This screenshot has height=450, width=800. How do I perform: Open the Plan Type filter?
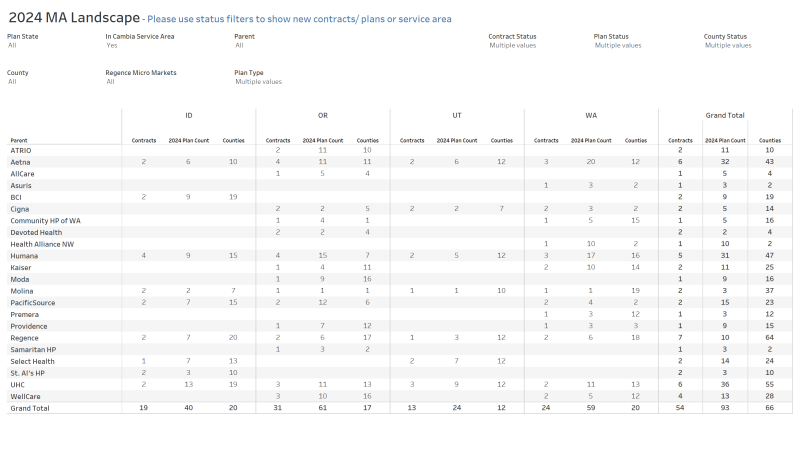tap(258, 82)
